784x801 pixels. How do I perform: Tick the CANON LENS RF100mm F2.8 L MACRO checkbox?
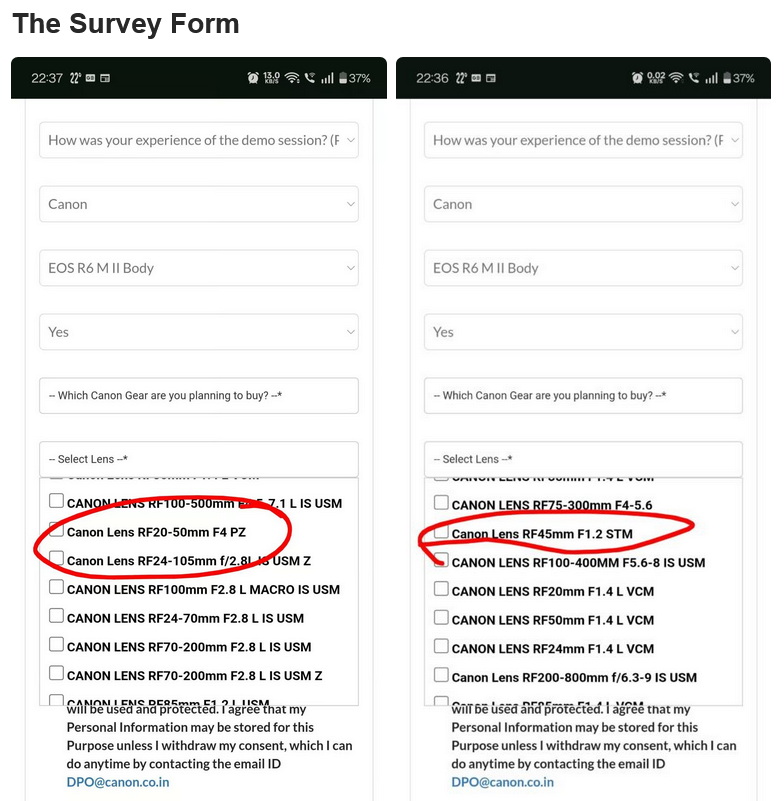[56, 588]
